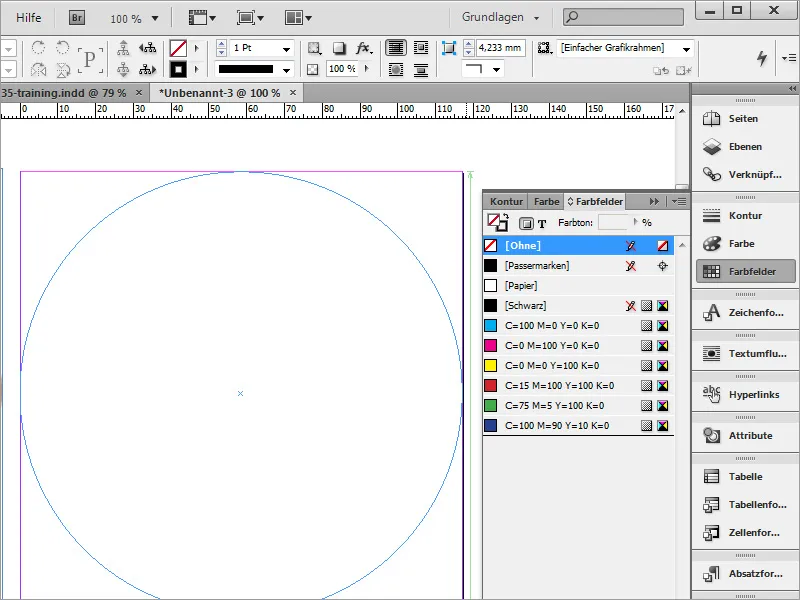Click select container icon
800x600 pixels.
123,48
